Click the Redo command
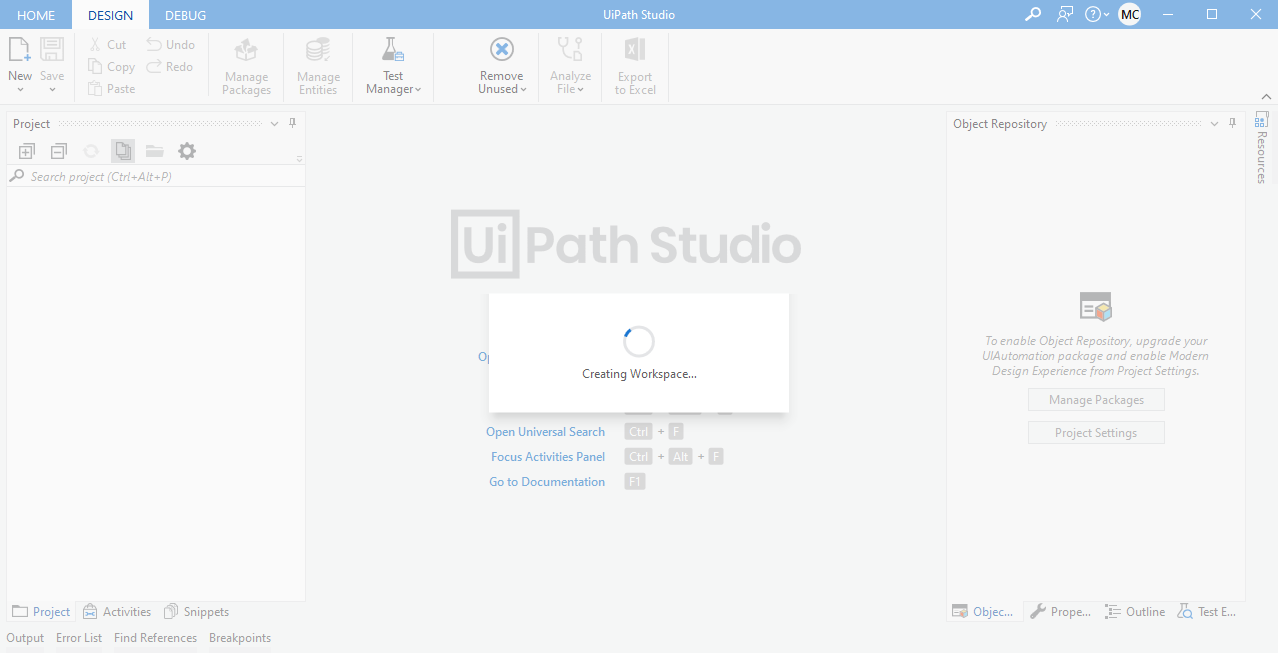 click(x=169, y=67)
